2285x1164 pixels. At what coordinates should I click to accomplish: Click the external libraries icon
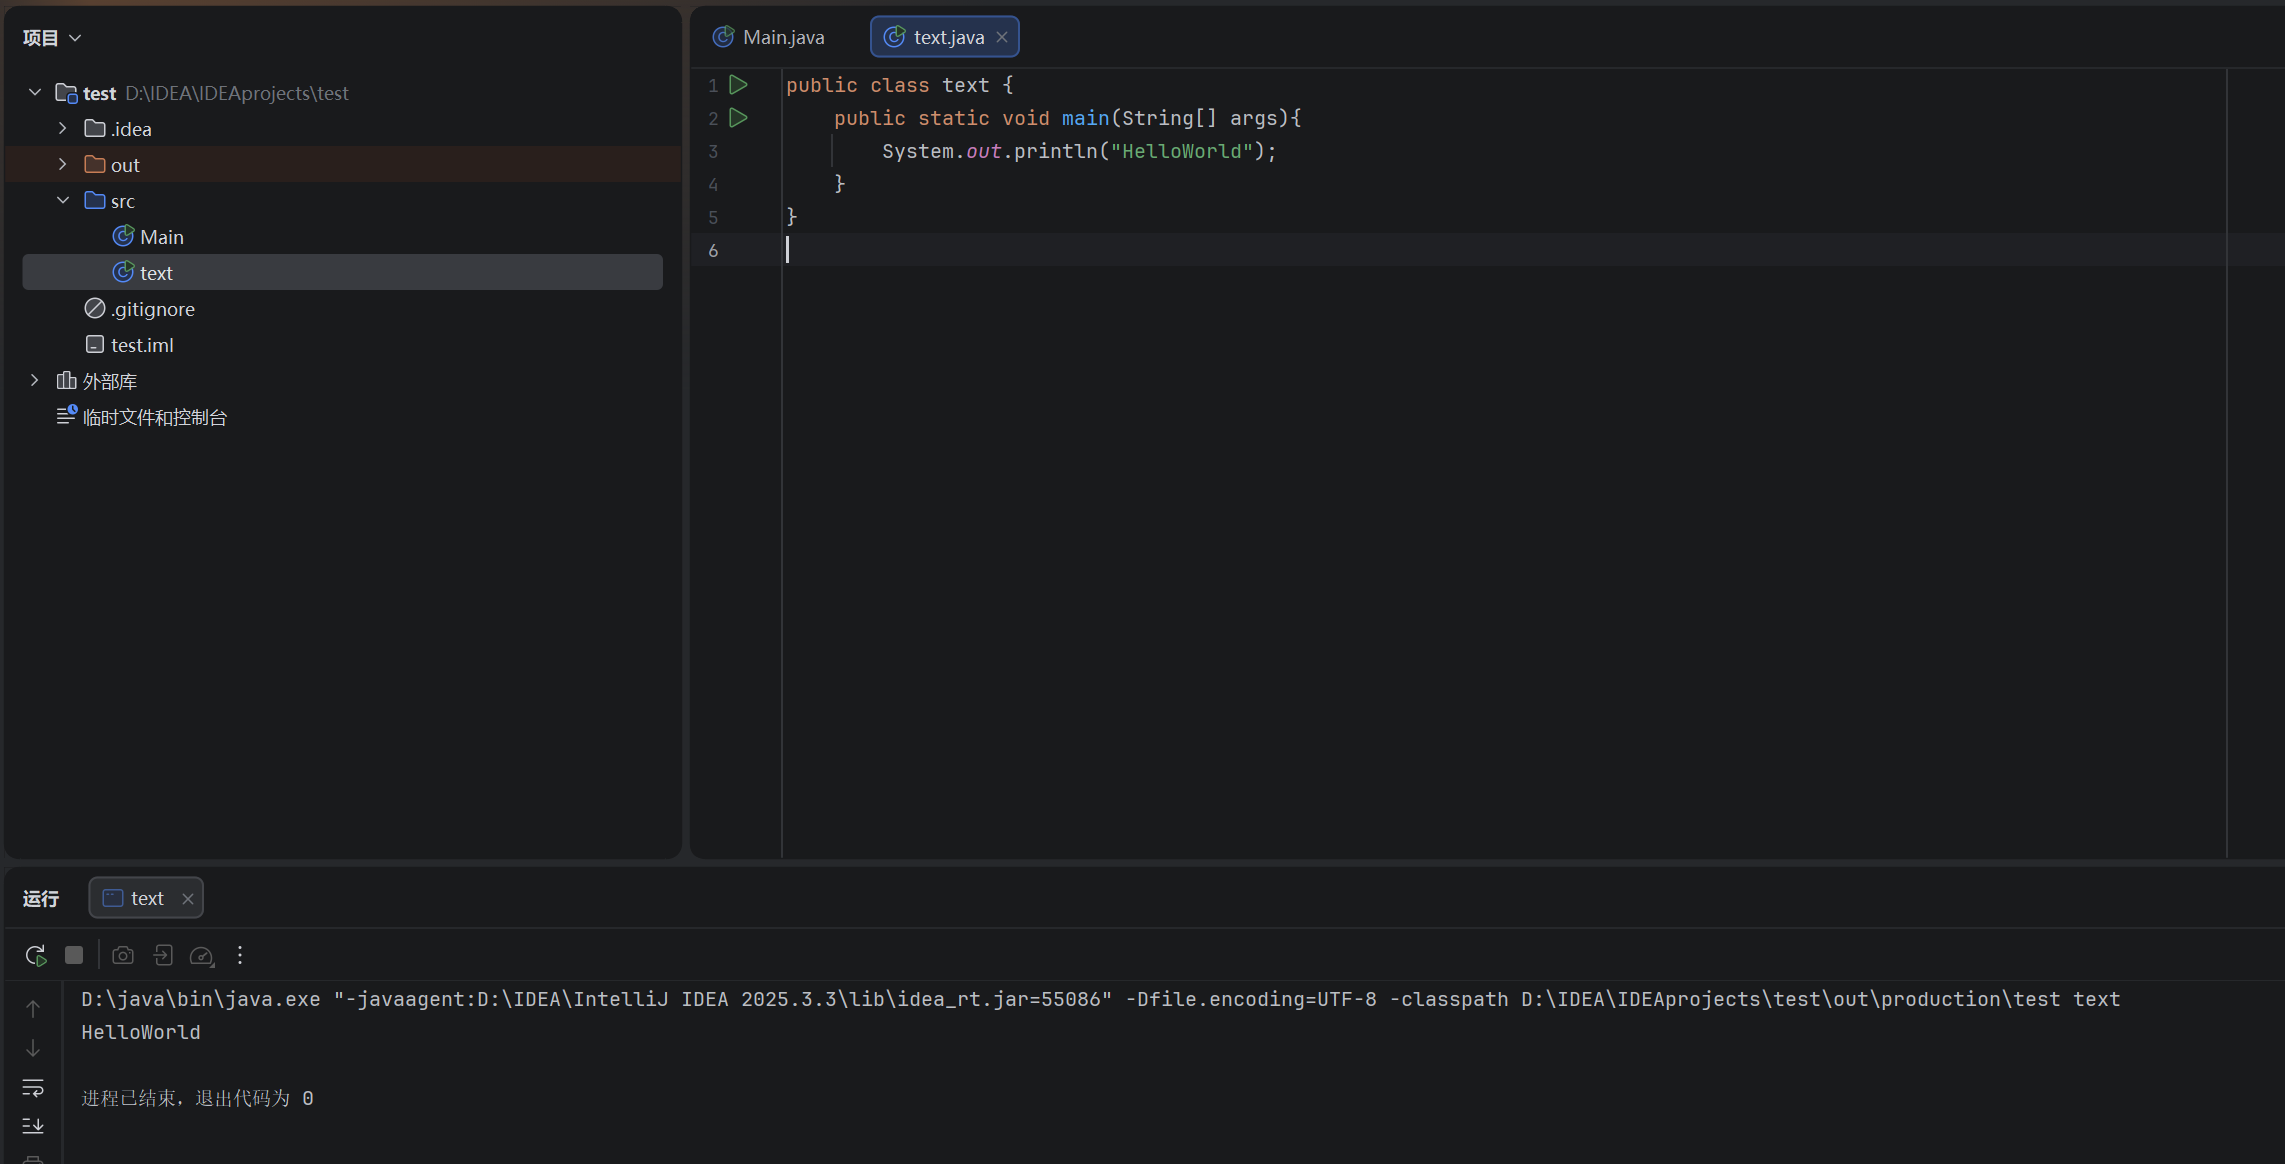coord(67,380)
